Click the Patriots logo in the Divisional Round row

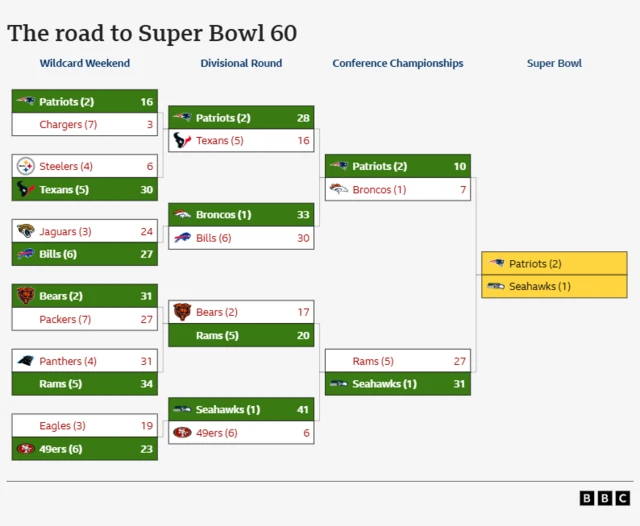[x=182, y=117]
